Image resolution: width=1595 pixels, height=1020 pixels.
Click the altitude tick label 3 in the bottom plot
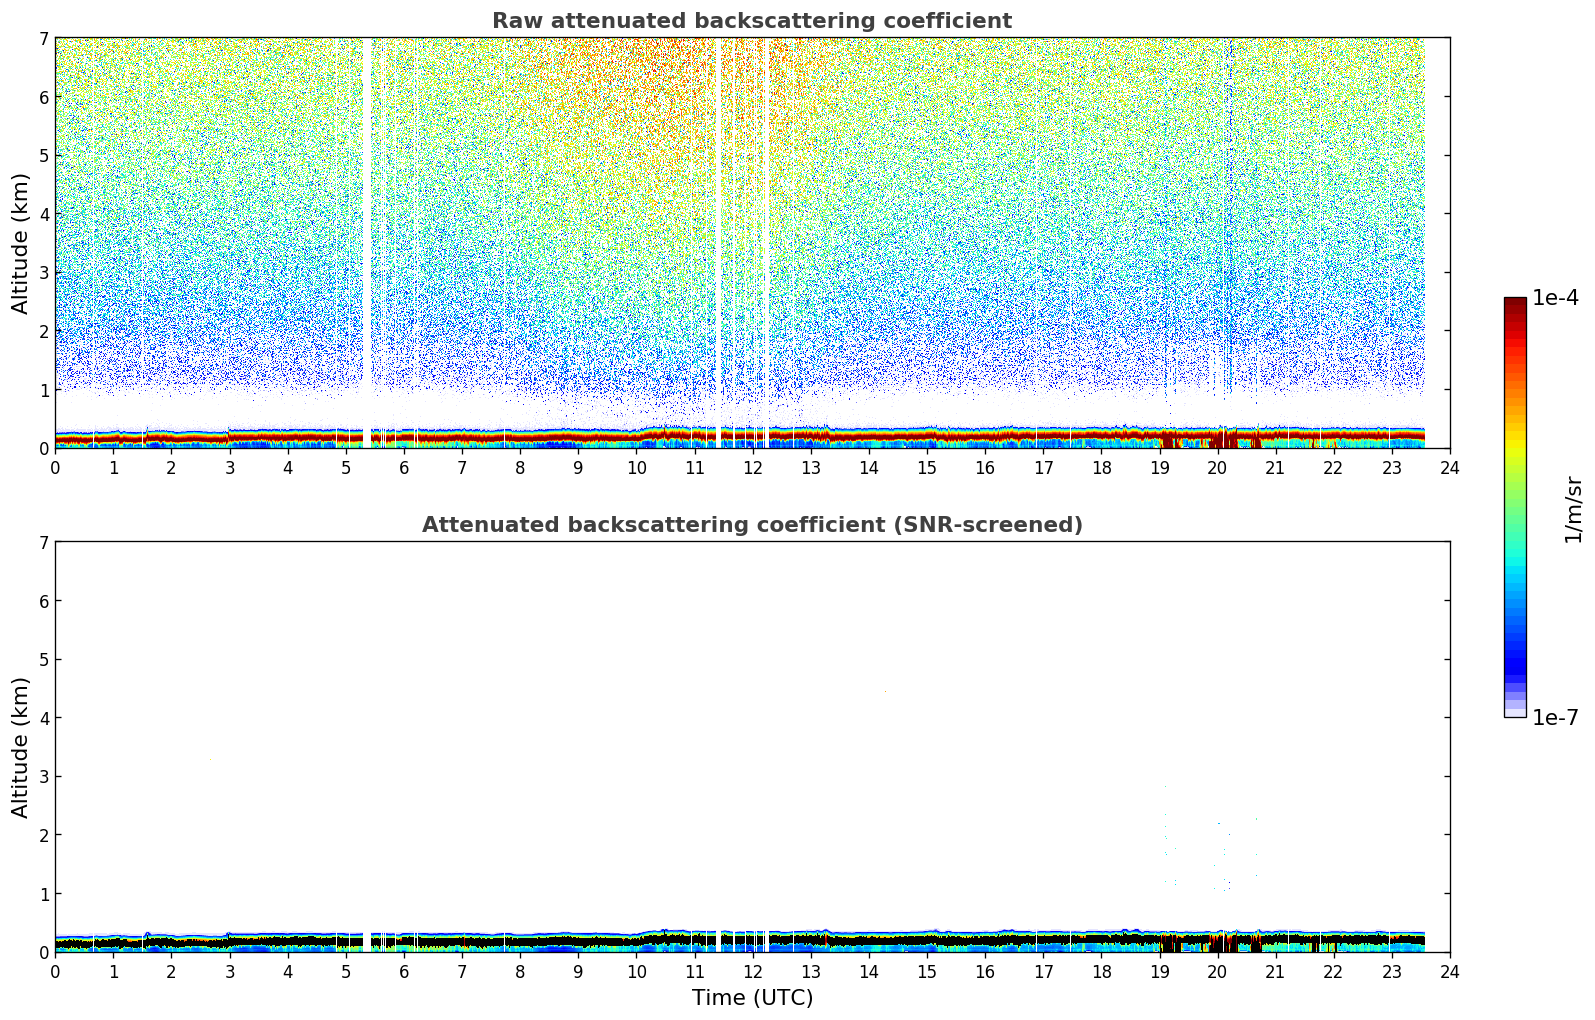(43, 777)
